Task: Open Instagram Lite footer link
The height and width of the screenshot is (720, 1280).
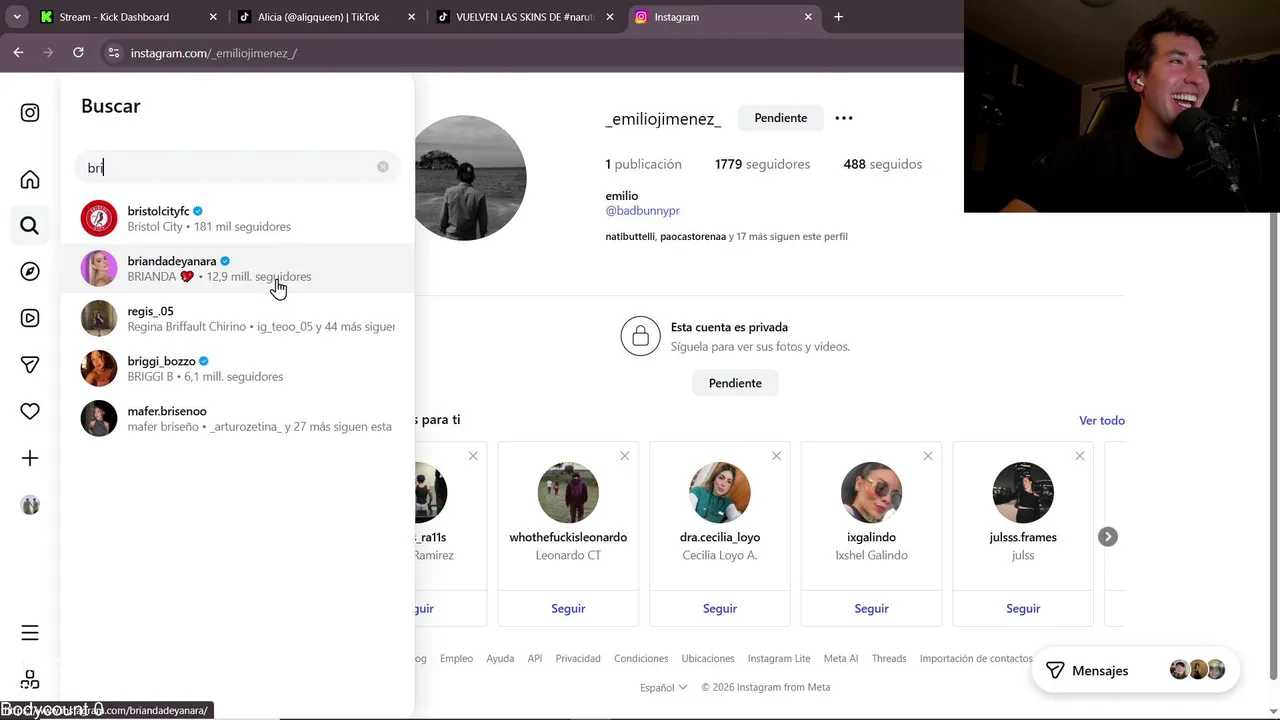Action: pos(779,659)
